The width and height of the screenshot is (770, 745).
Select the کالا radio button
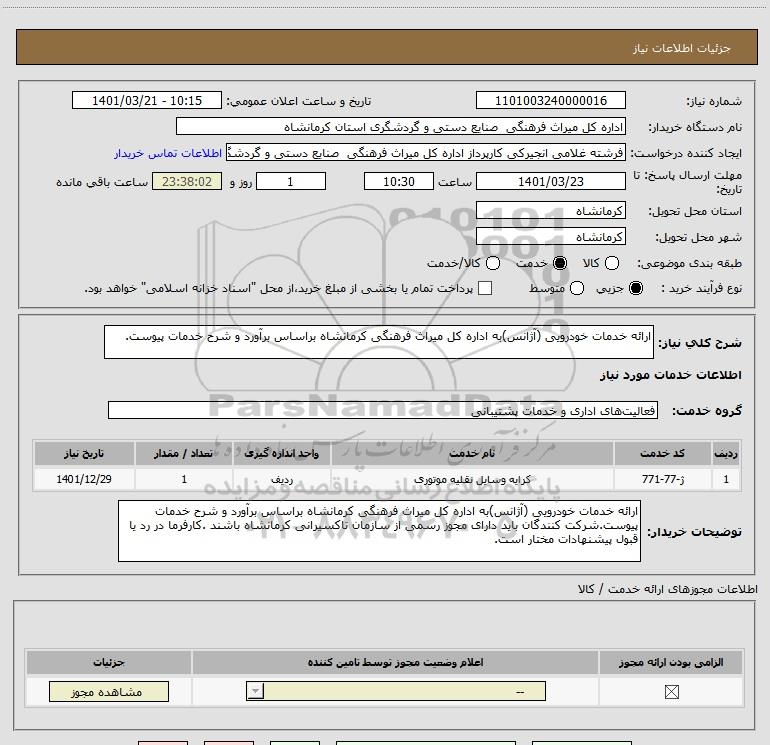pos(611,263)
